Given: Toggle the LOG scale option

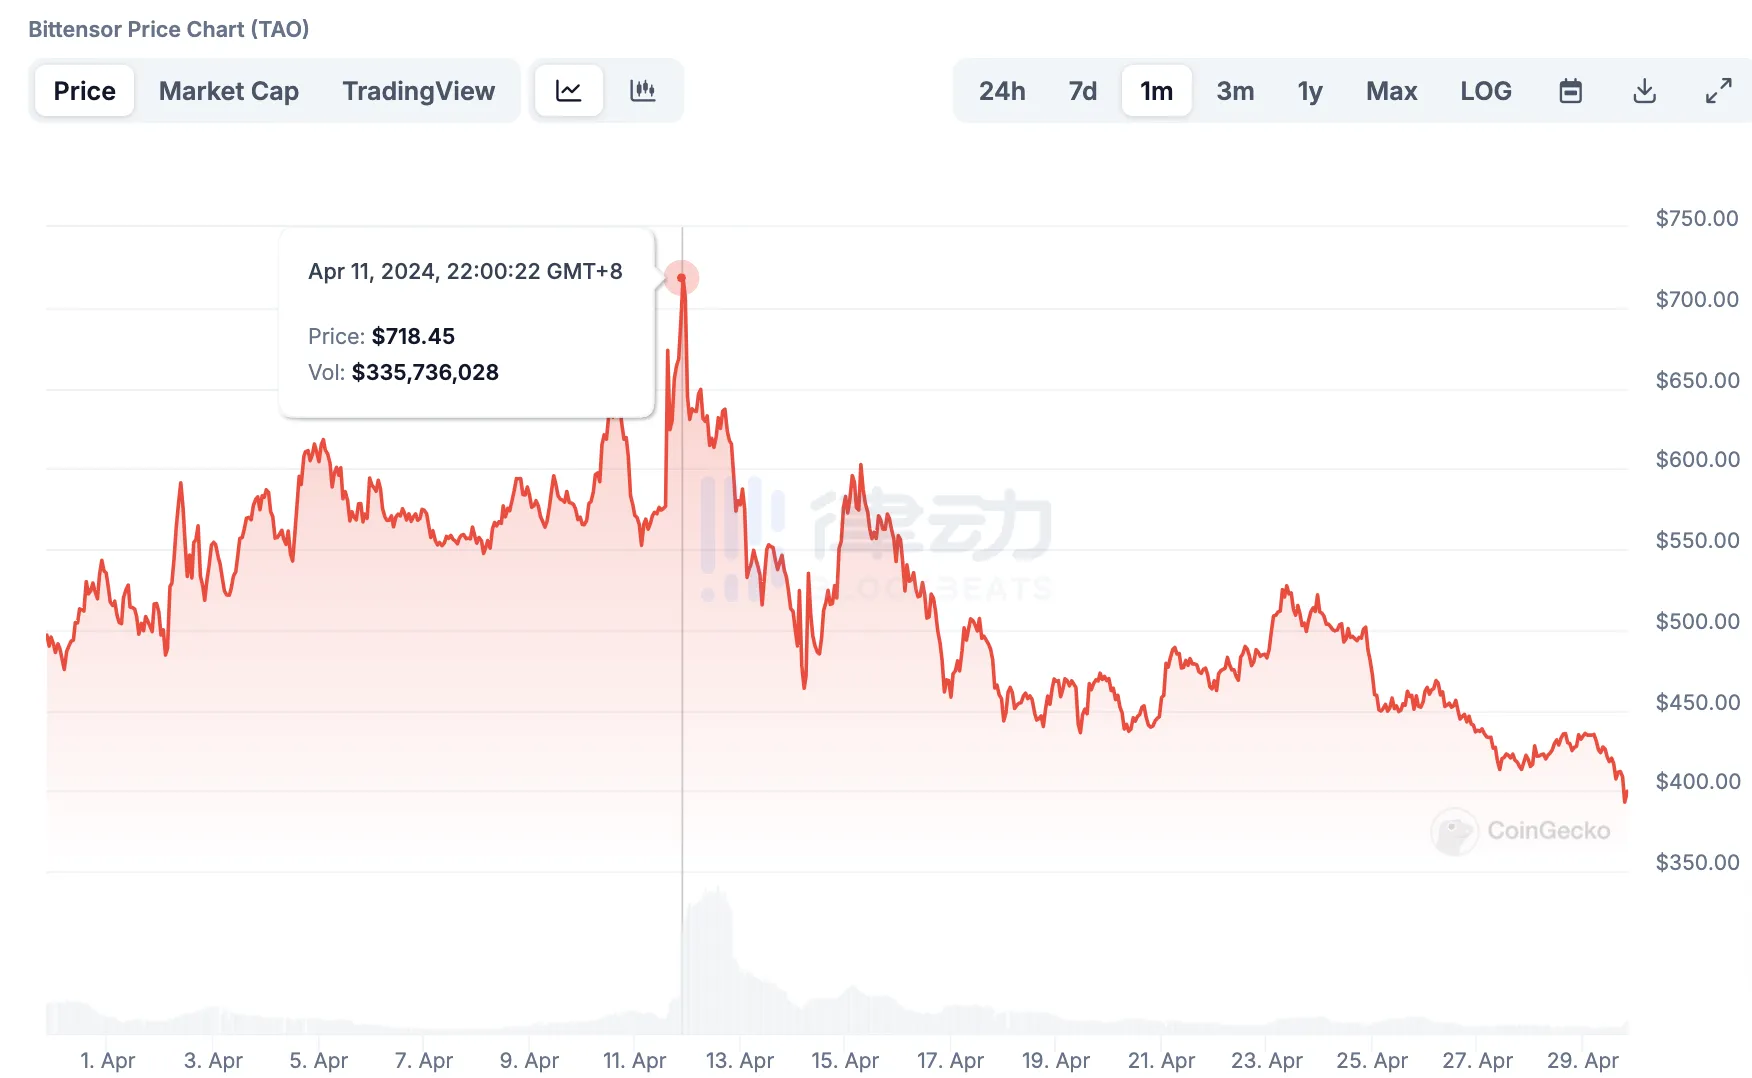Looking at the screenshot, I should coord(1485,91).
